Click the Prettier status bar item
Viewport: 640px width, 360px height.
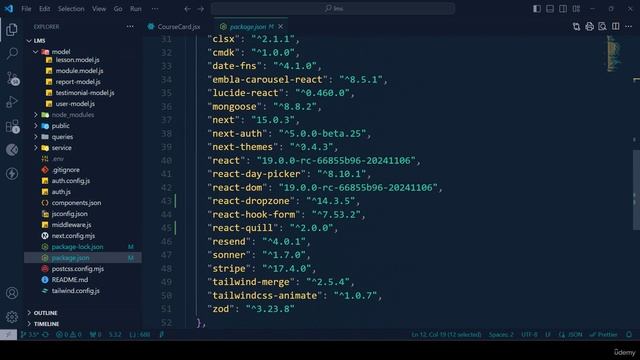(604, 335)
